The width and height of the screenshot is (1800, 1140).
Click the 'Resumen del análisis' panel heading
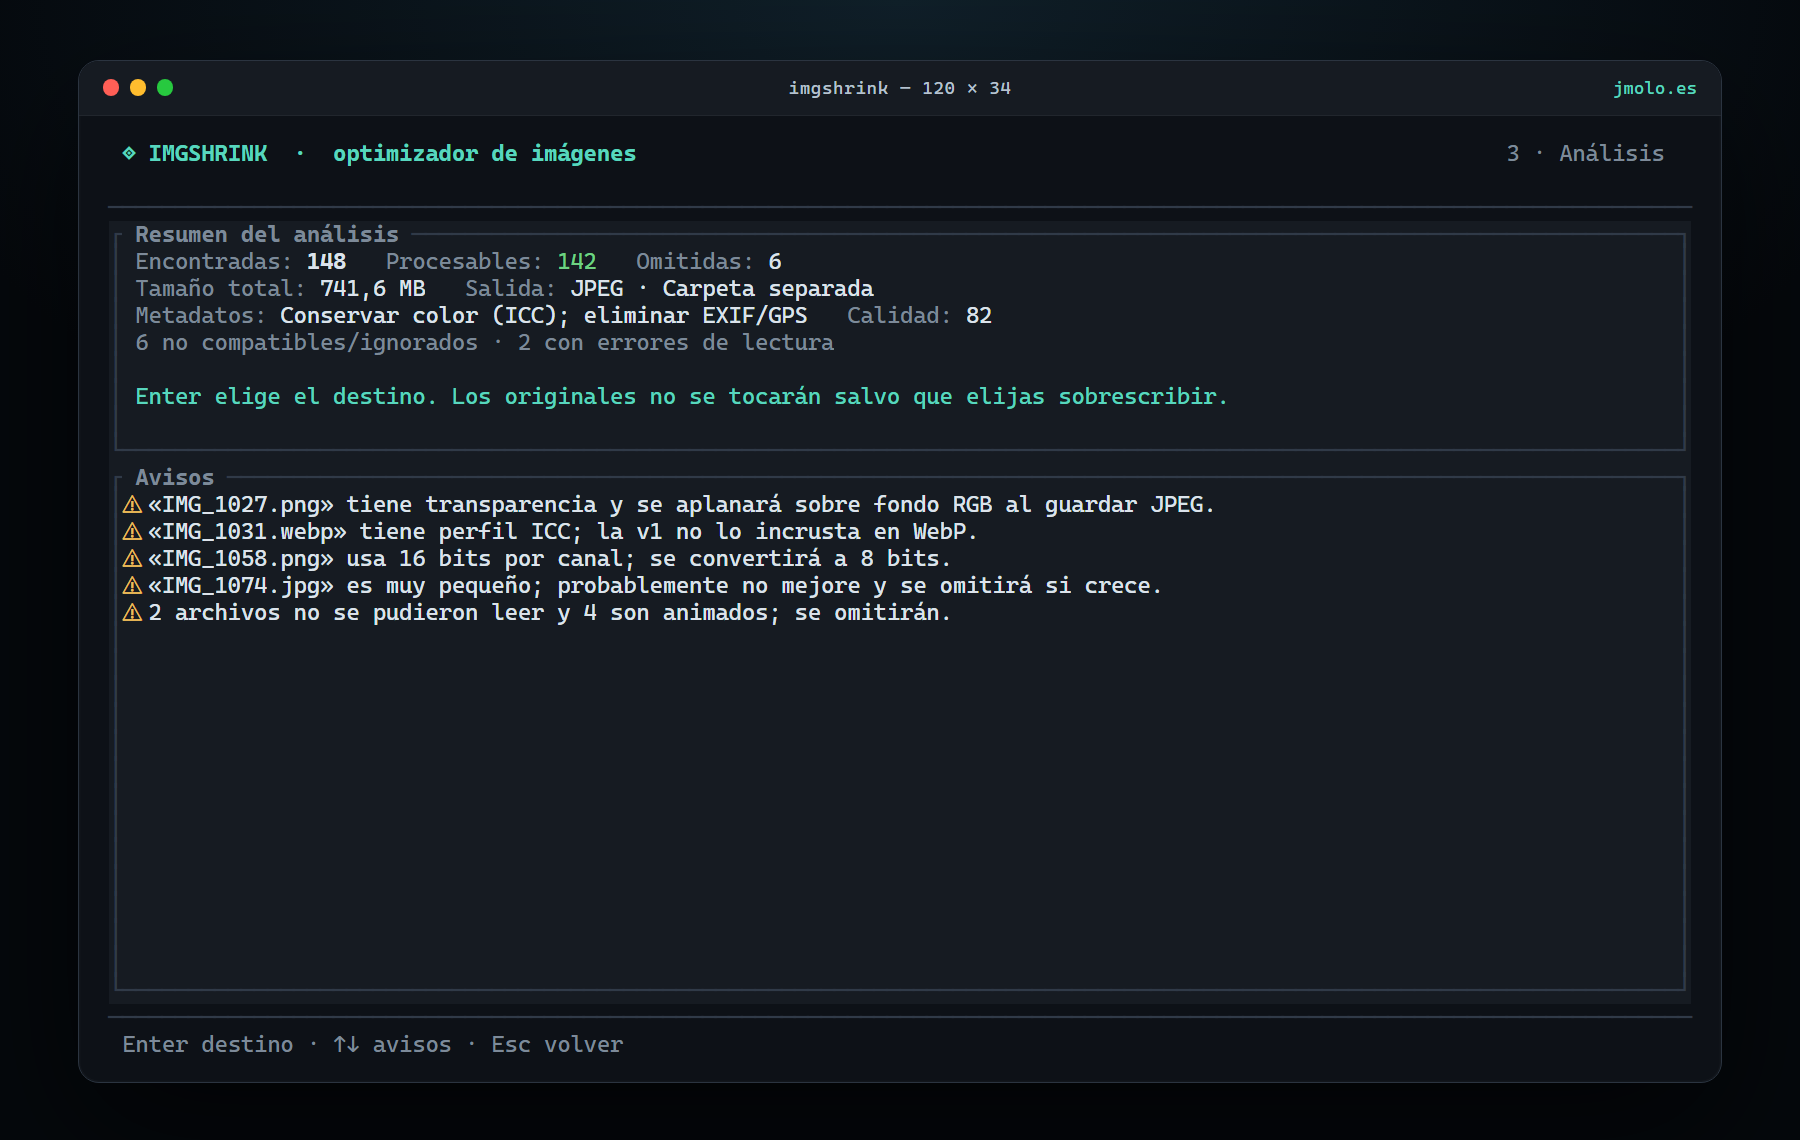pos(267,234)
